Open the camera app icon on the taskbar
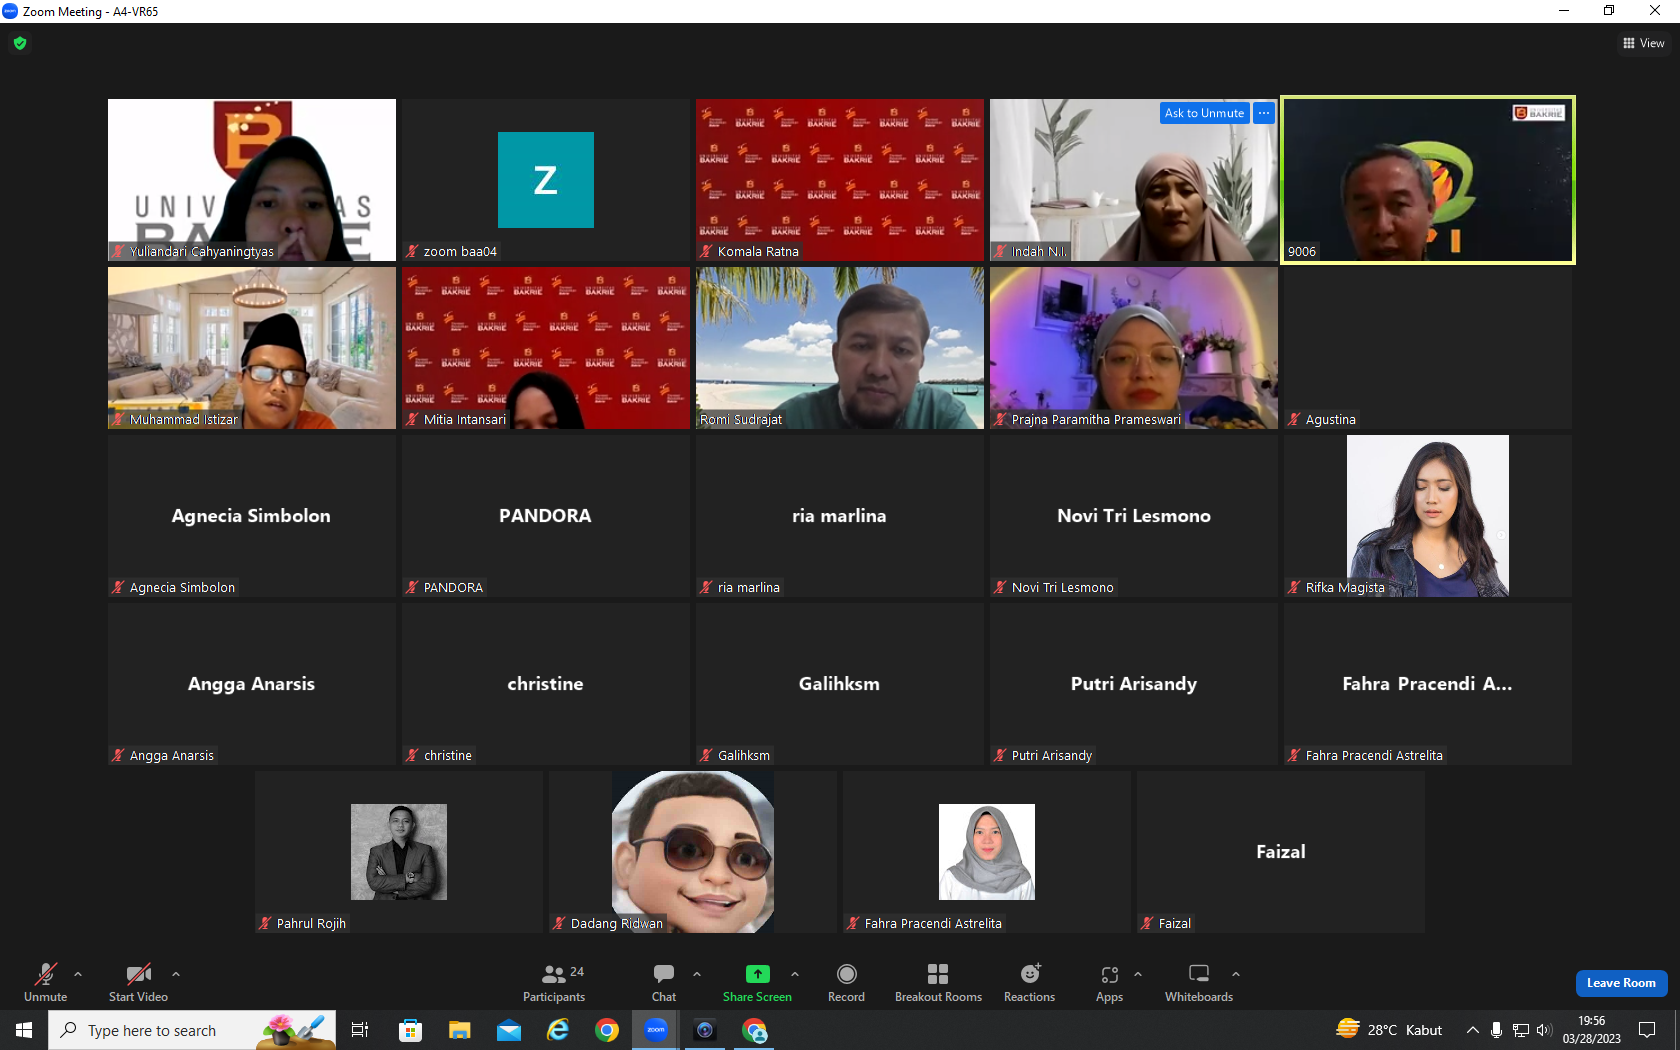Screen dimensions: 1680x1050 point(705,1030)
